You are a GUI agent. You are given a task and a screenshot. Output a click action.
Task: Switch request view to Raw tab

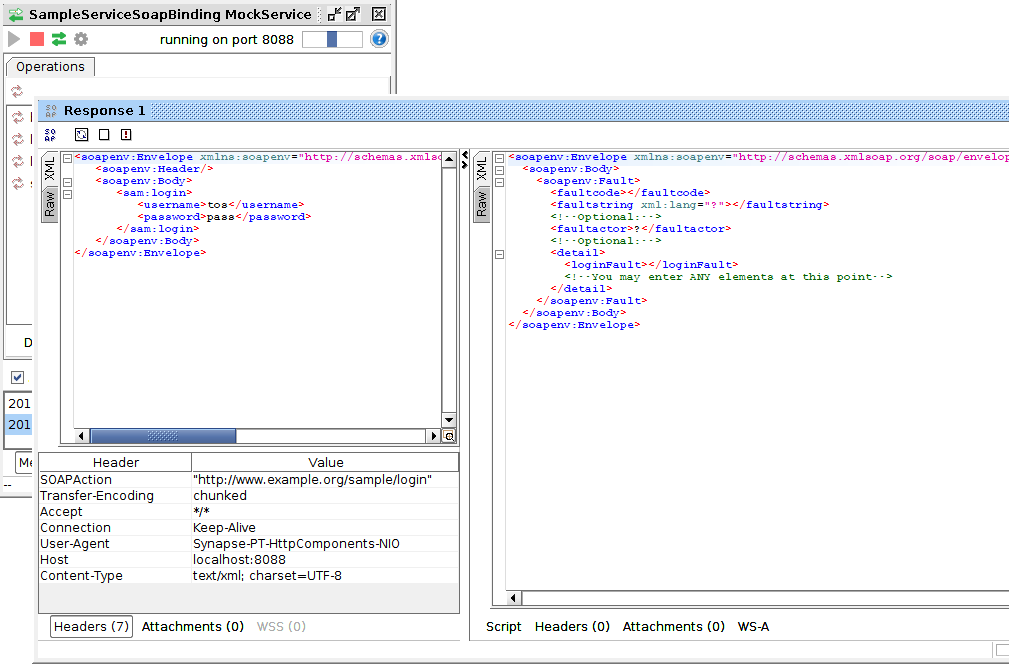48,204
